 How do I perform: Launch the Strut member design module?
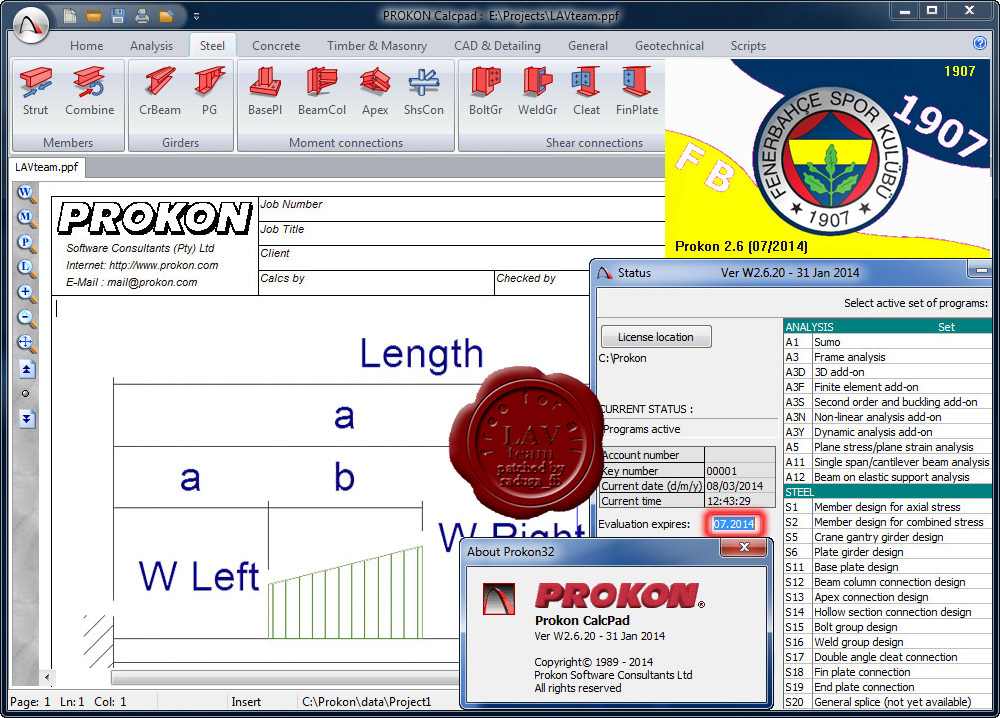pos(36,92)
